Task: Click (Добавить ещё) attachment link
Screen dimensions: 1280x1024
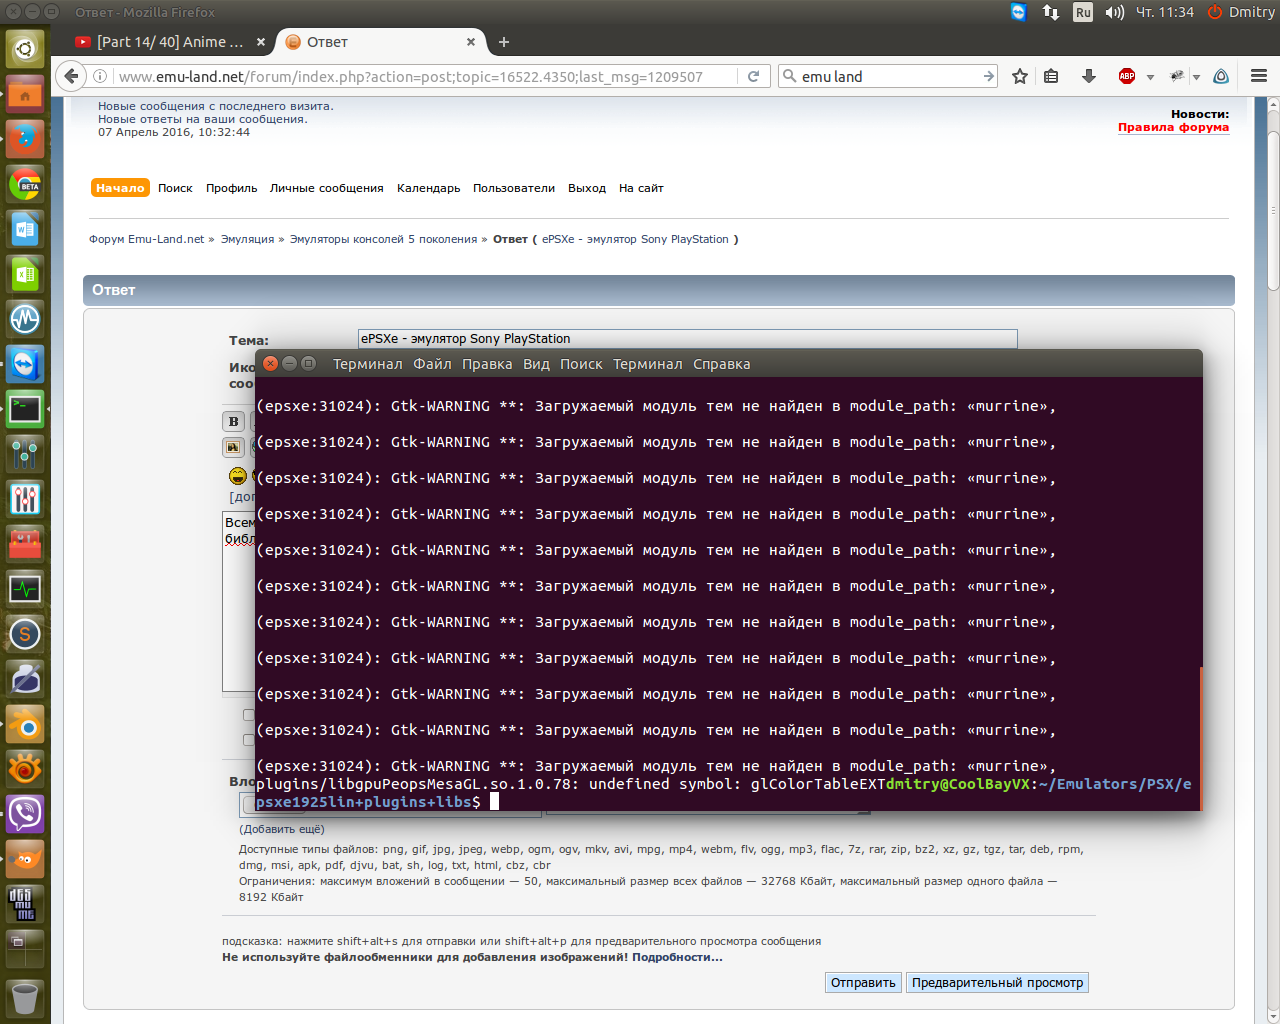Action: (x=281, y=829)
